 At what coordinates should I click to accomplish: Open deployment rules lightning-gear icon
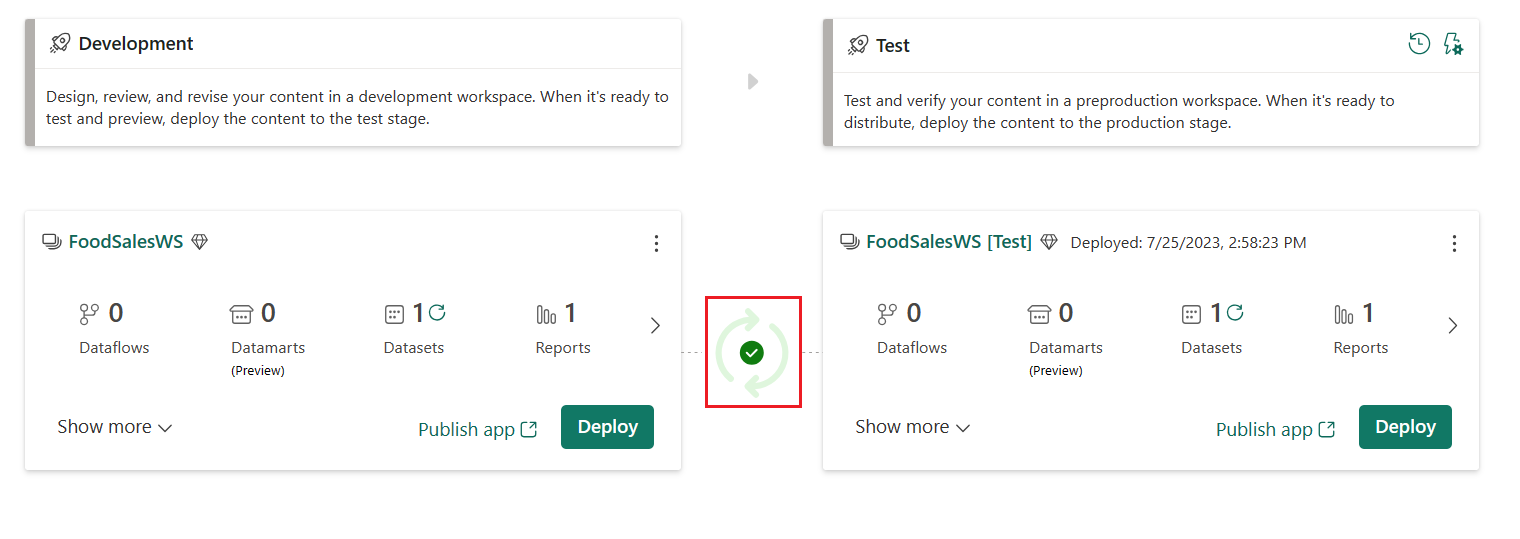[1453, 44]
